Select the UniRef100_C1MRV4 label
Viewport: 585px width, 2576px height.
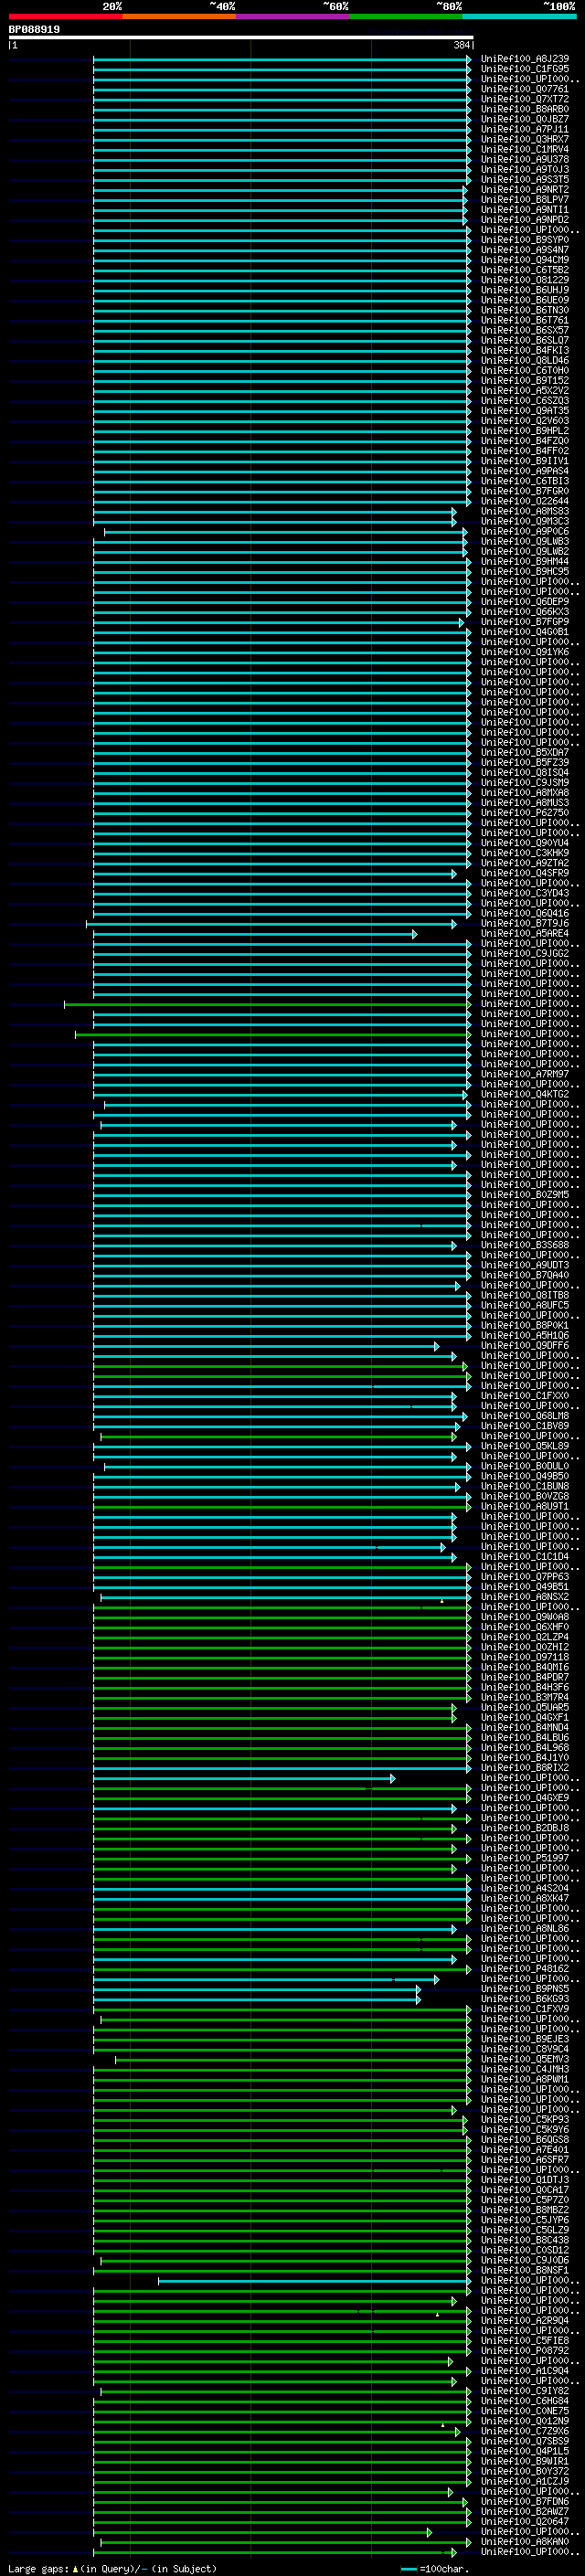(x=525, y=149)
